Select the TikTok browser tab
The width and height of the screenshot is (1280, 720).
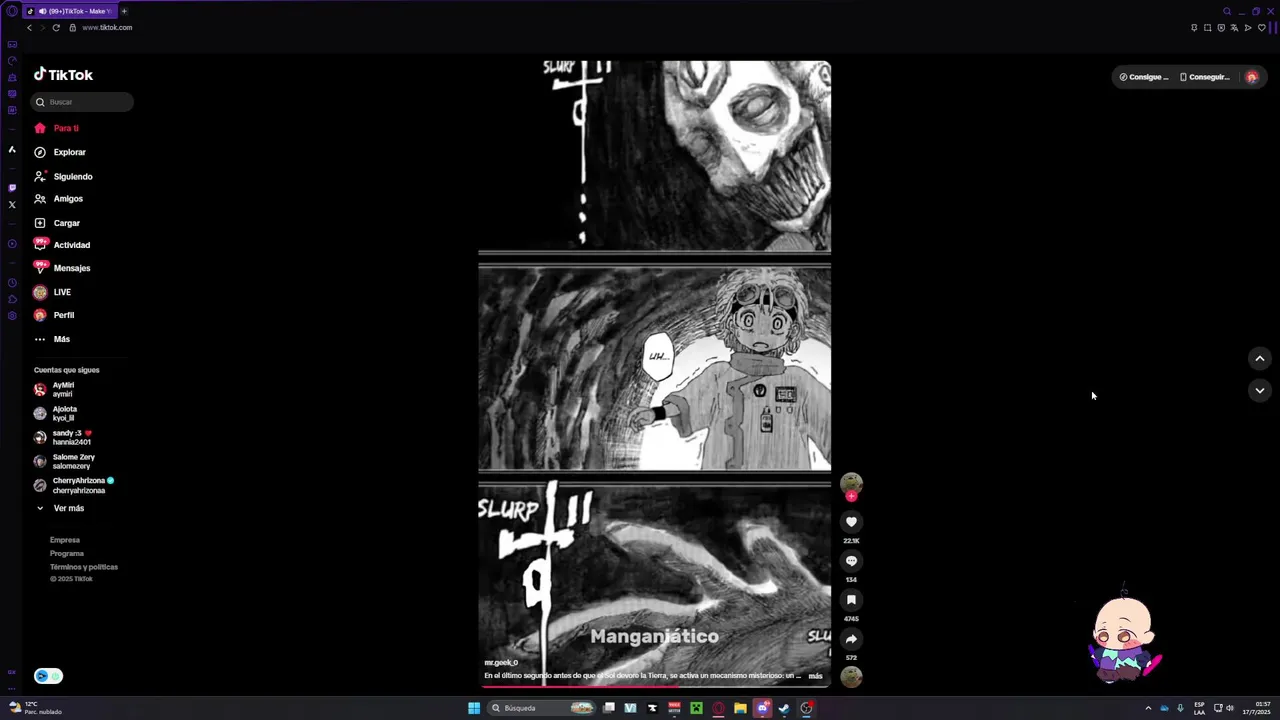[68, 11]
